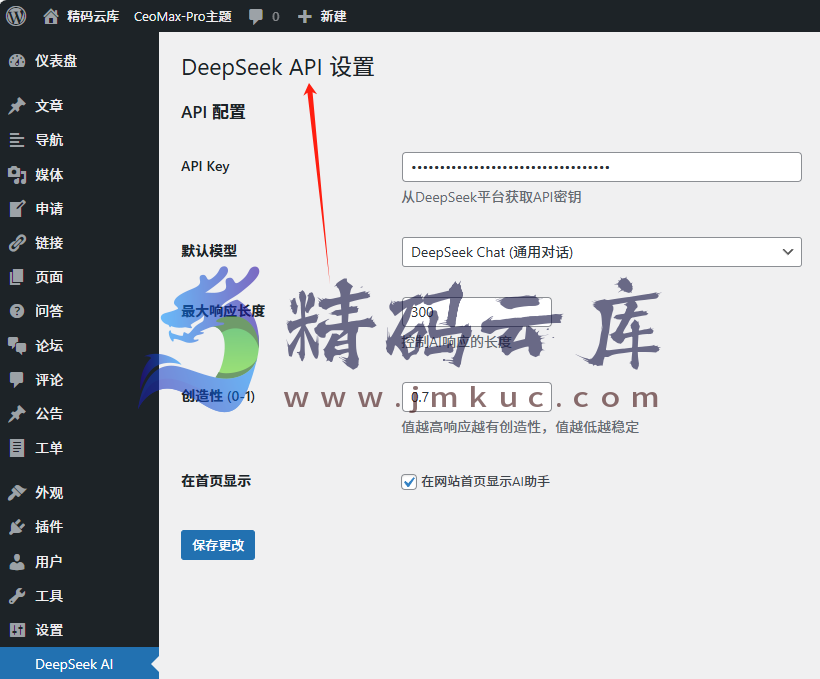
Task: Open the 默认模型 DeepSeek Chat dropdown
Action: pyautogui.click(x=601, y=252)
